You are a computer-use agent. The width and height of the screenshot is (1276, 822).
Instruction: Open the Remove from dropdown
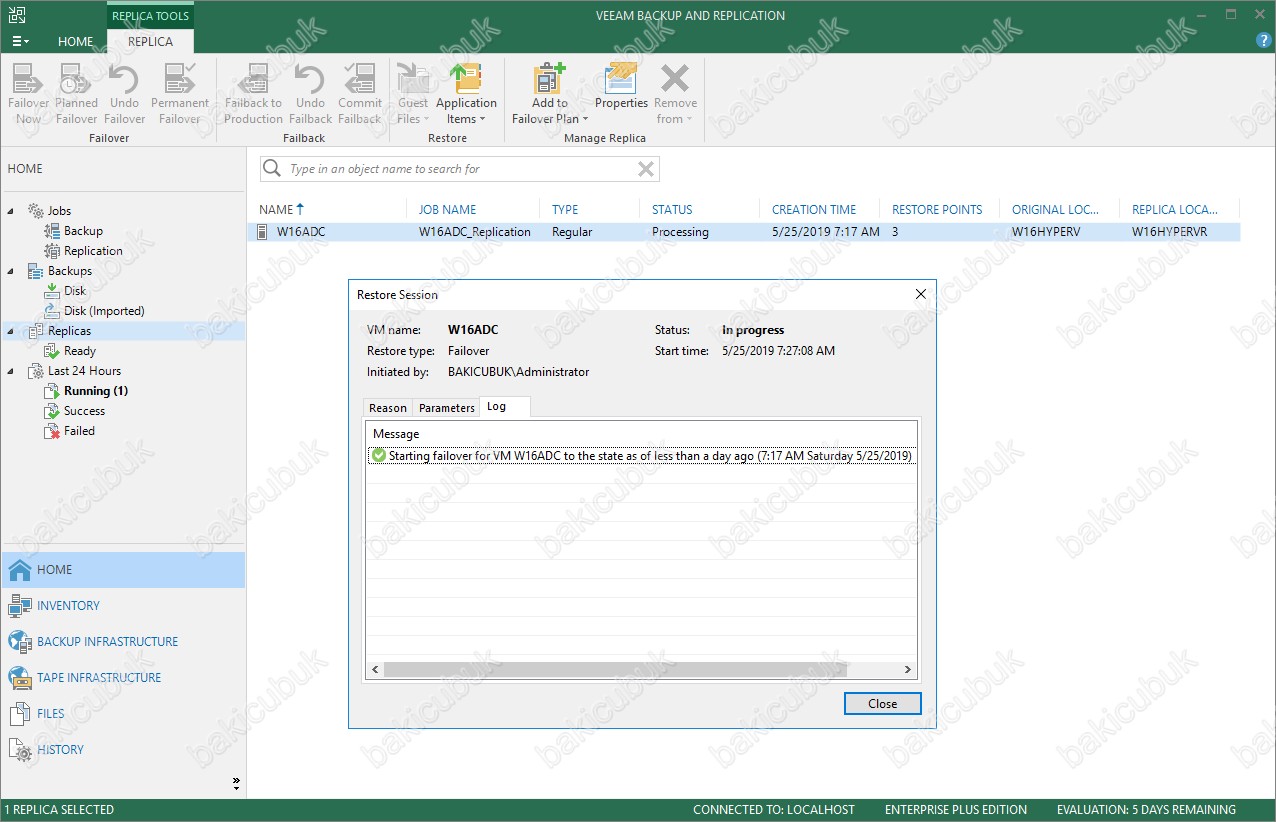click(675, 94)
